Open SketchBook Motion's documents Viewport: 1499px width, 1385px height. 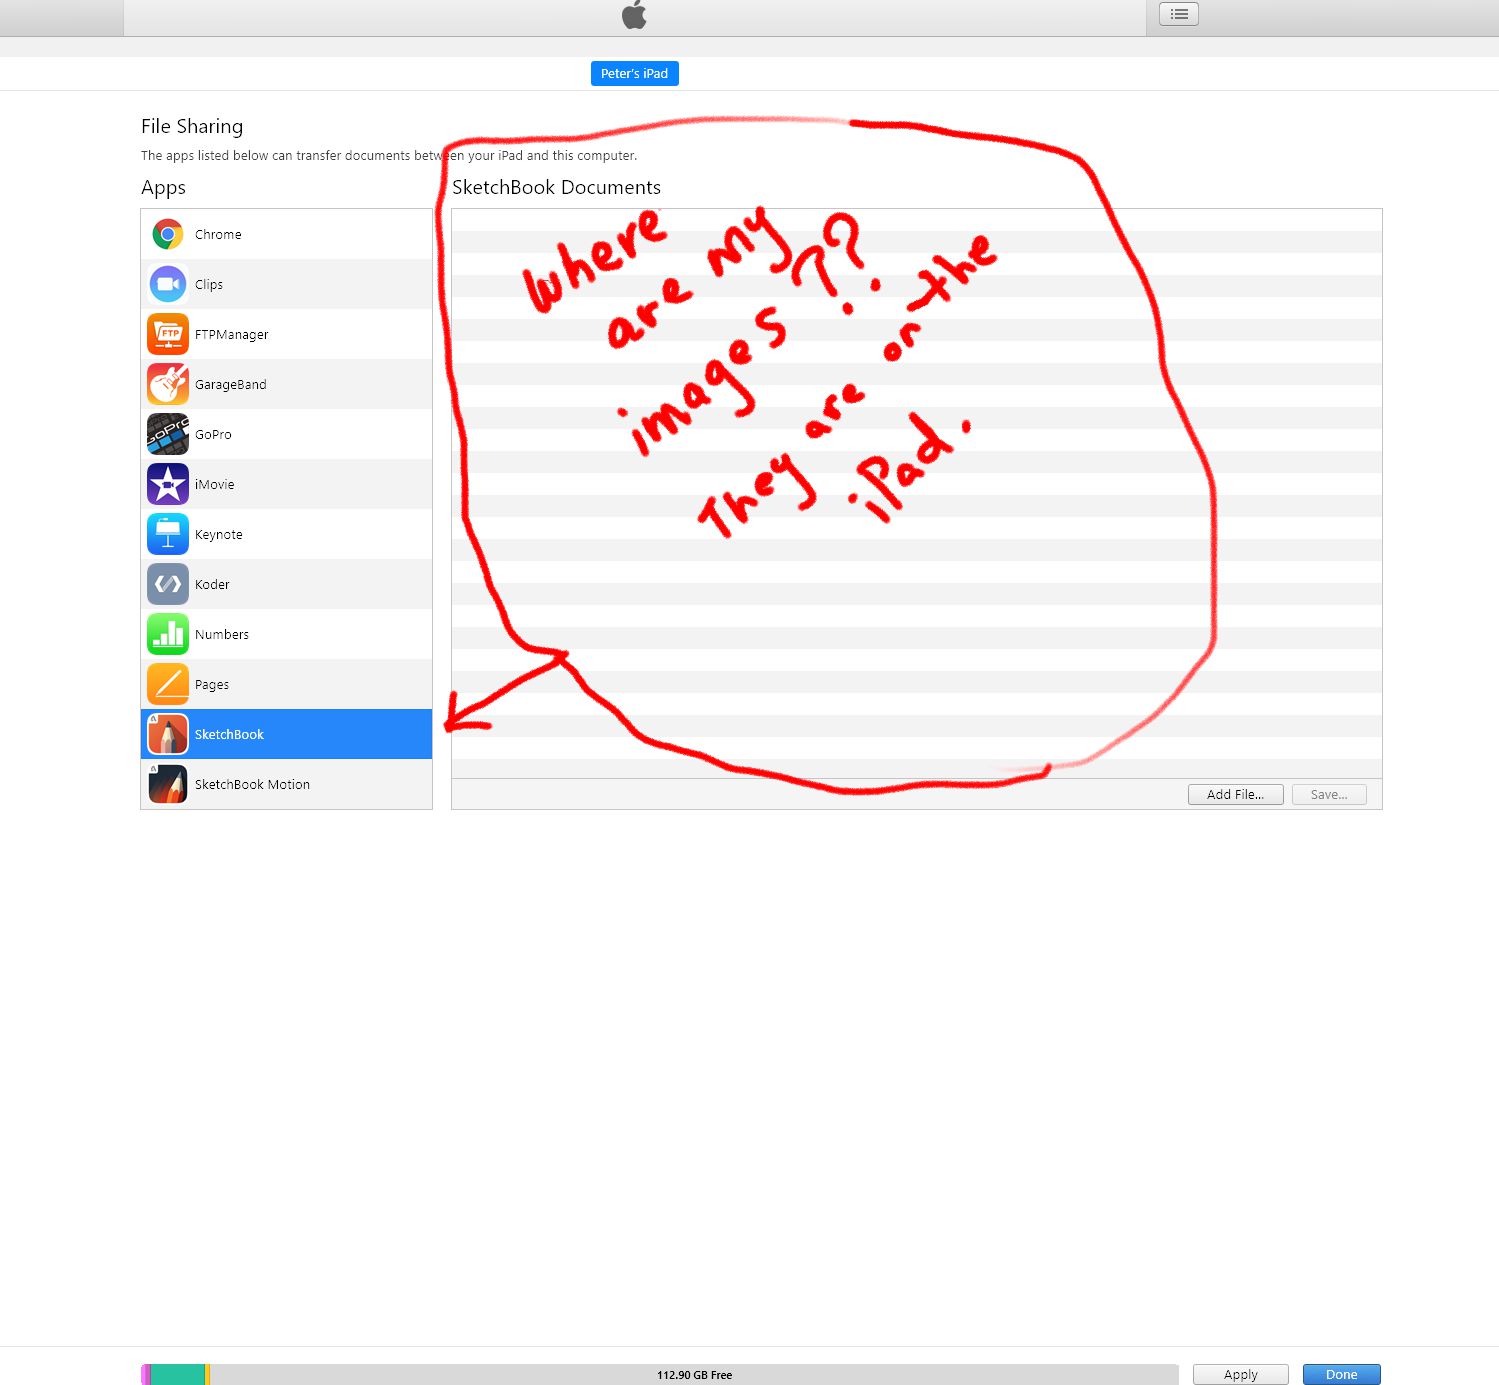tap(167, 784)
